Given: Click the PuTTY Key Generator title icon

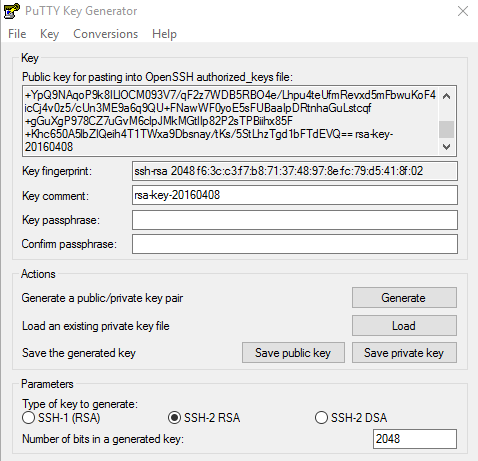Looking at the screenshot, I should point(11,11).
